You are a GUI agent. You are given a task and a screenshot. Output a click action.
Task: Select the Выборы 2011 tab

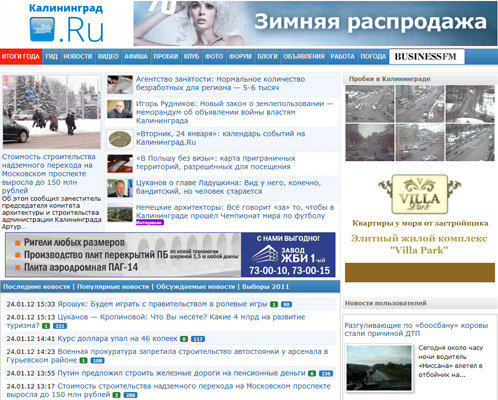pos(265,287)
